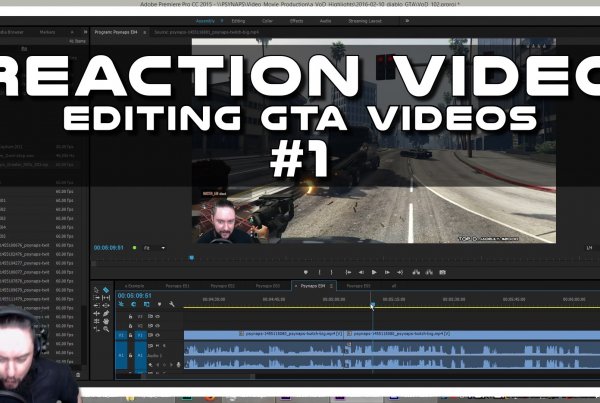Click the Go to In point button
Viewport: 600px width, 403px height.
[349, 272]
